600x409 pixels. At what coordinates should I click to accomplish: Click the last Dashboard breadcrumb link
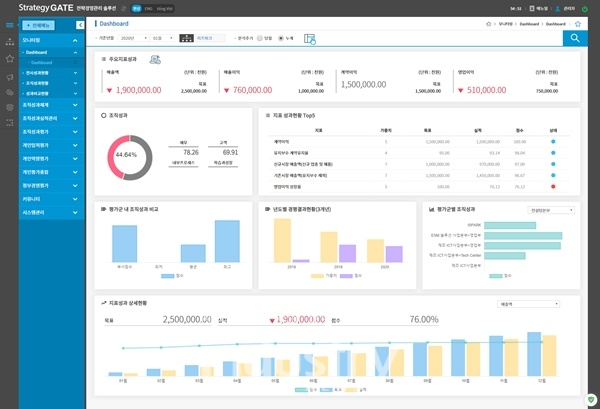pyautogui.click(x=556, y=24)
